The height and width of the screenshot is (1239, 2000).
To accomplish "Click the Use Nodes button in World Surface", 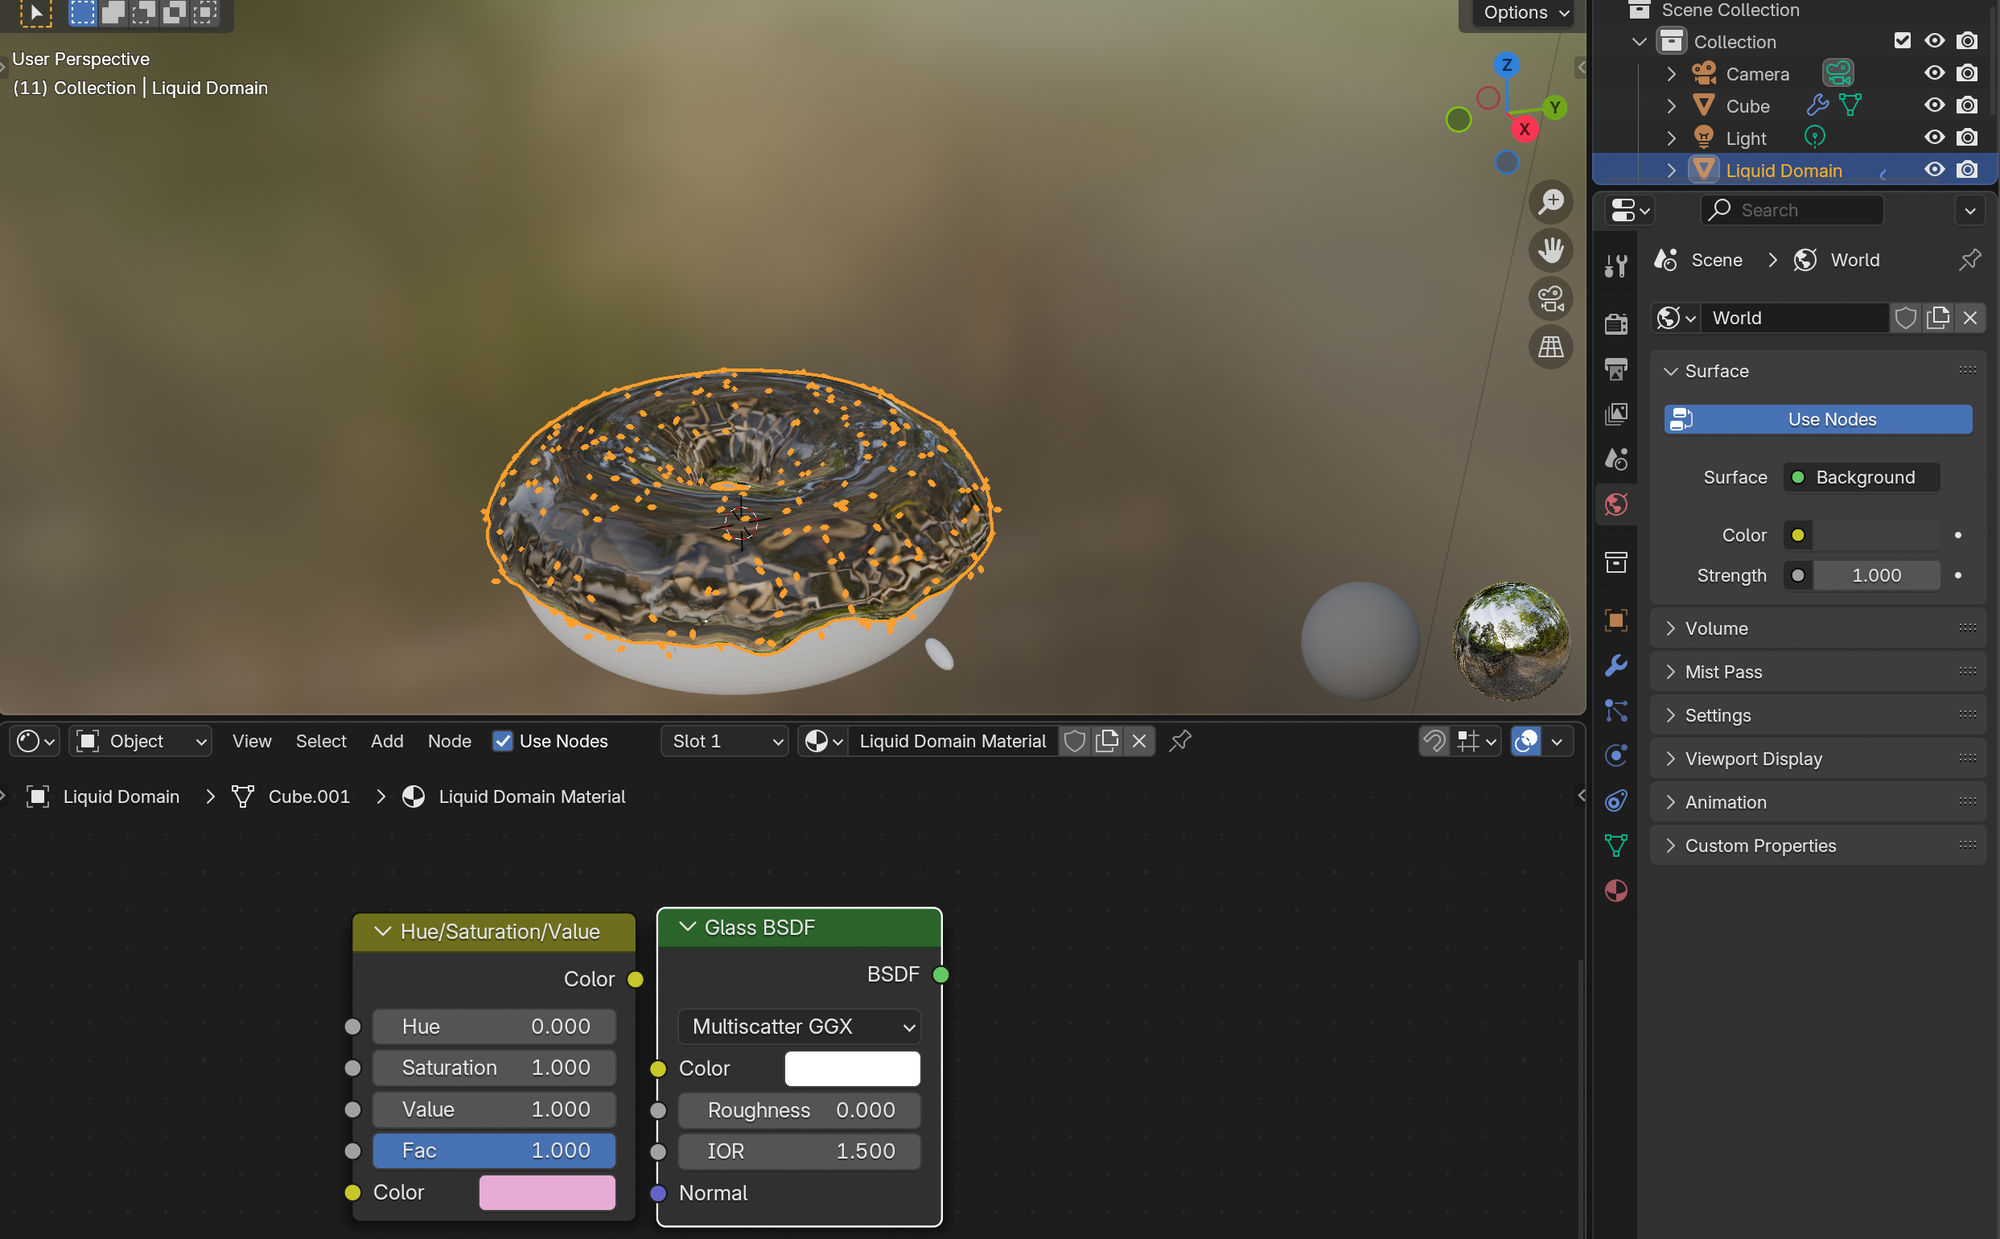I will [1818, 420].
